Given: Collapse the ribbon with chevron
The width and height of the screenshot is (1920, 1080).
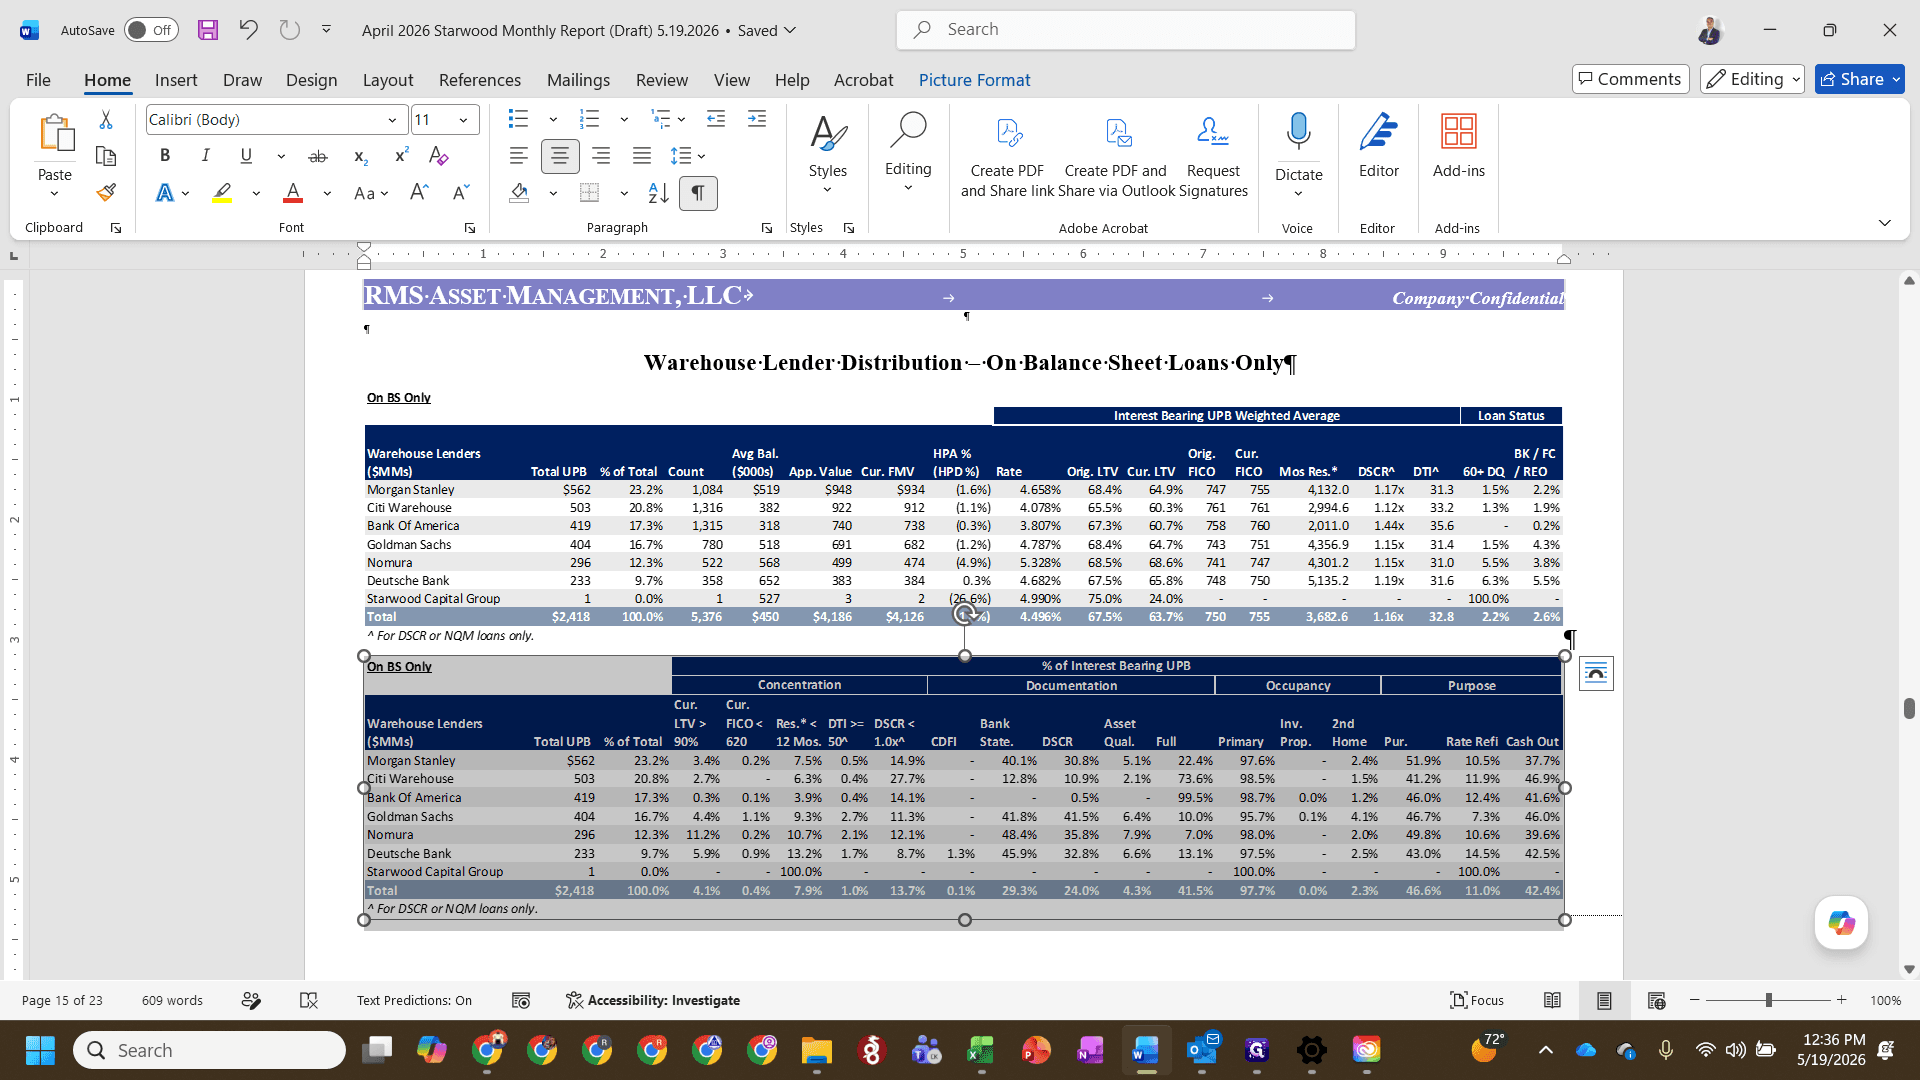Looking at the screenshot, I should 1884,222.
